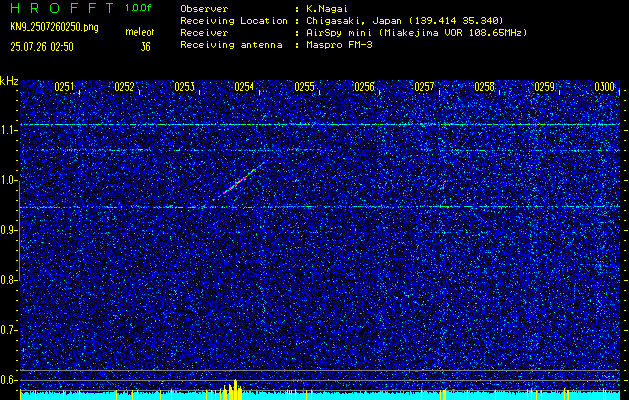Click the date stamp 25.07.26 02:50
This screenshot has width=629, height=400.
click(x=42, y=47)
